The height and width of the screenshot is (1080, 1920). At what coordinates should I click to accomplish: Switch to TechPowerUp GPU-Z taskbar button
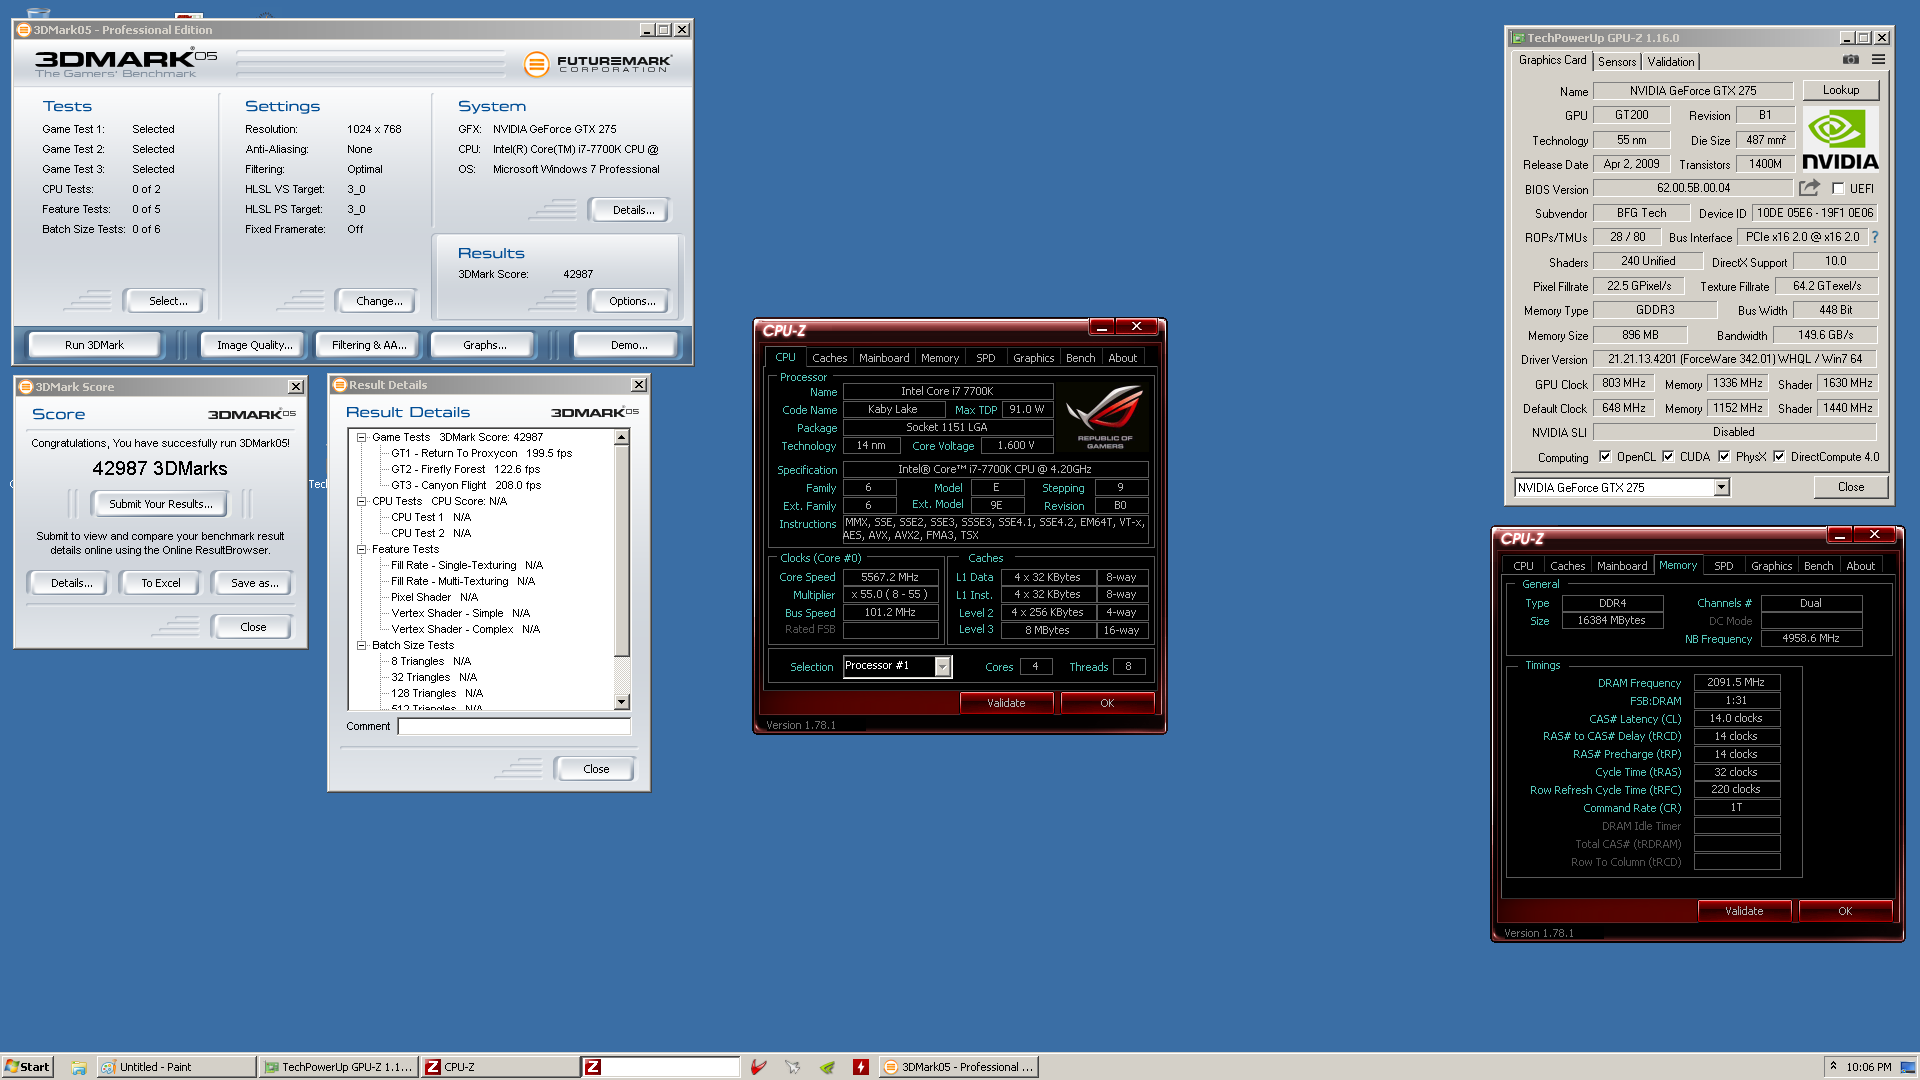[338, 1067]
